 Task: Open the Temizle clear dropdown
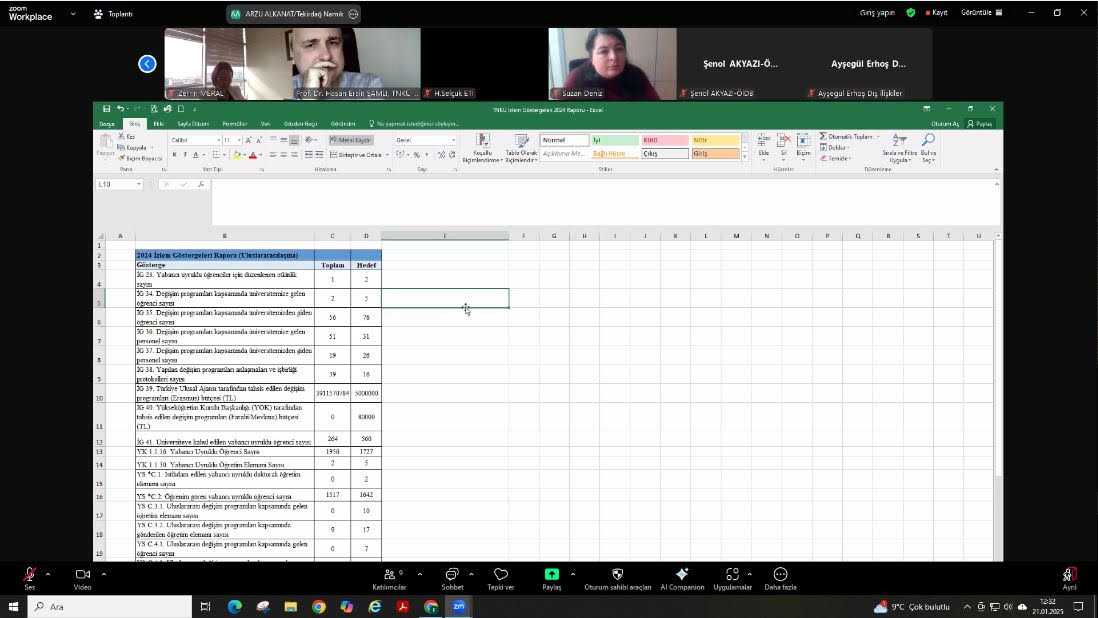click(x=834, y=158)
